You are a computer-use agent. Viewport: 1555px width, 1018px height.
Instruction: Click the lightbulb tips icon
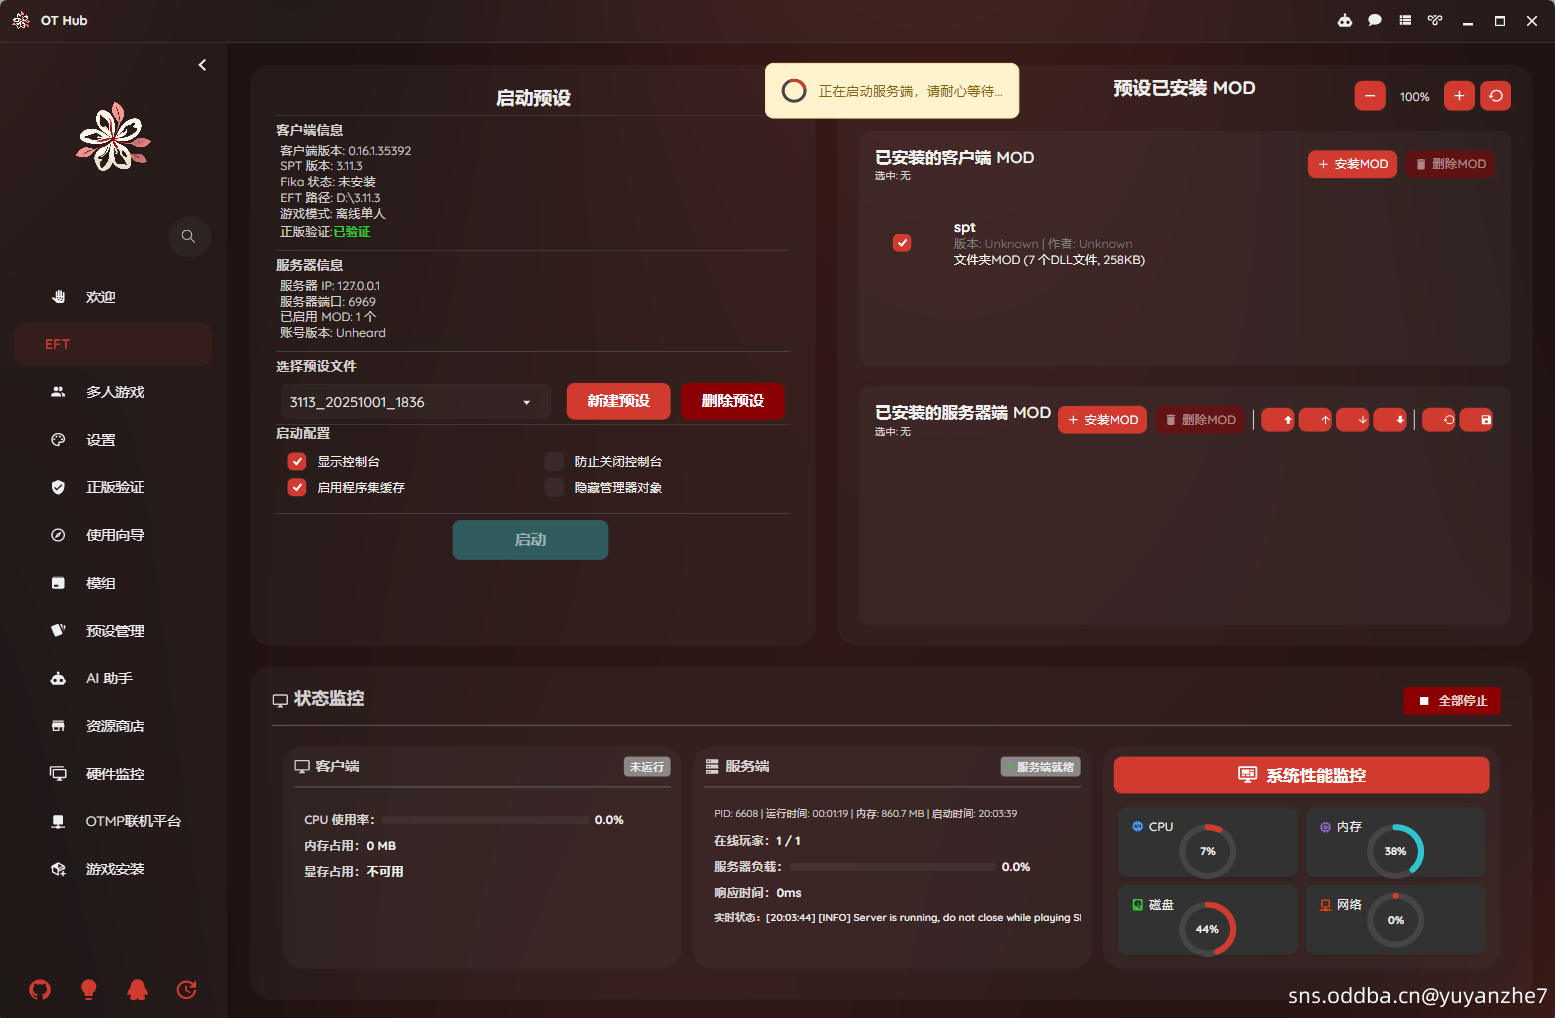[89, 990]
